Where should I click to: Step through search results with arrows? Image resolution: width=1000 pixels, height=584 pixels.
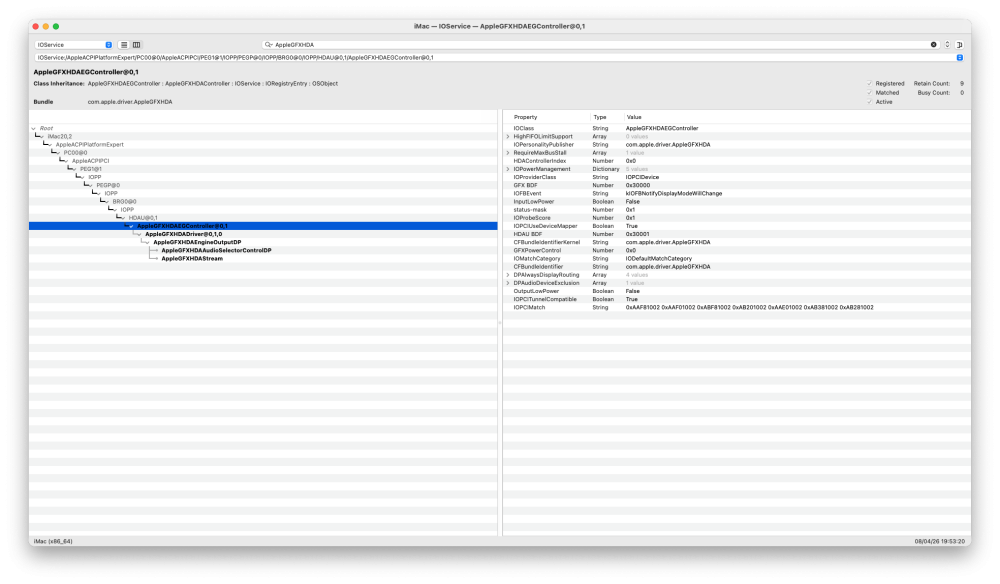pos(947,45)
